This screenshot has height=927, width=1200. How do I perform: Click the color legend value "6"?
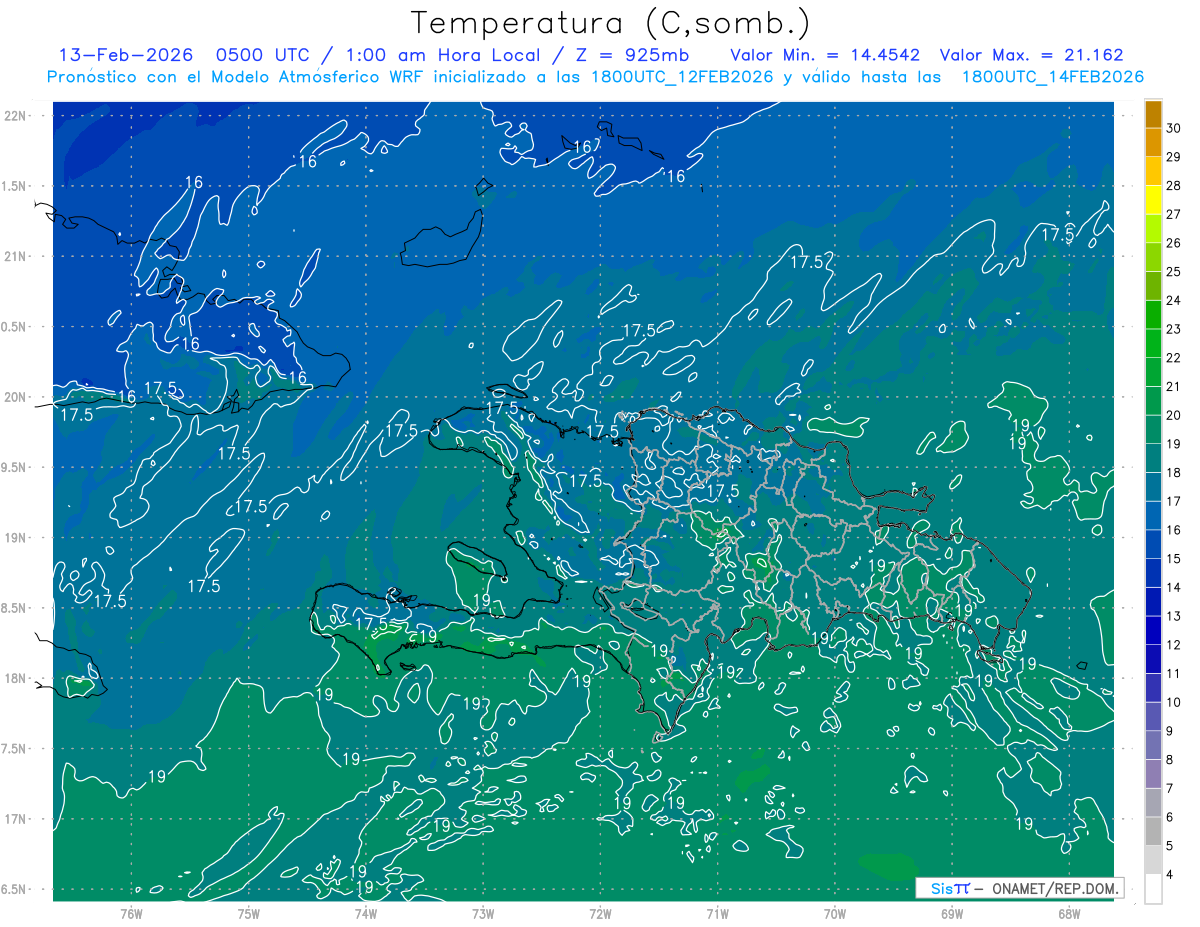tap(1170, 817)
